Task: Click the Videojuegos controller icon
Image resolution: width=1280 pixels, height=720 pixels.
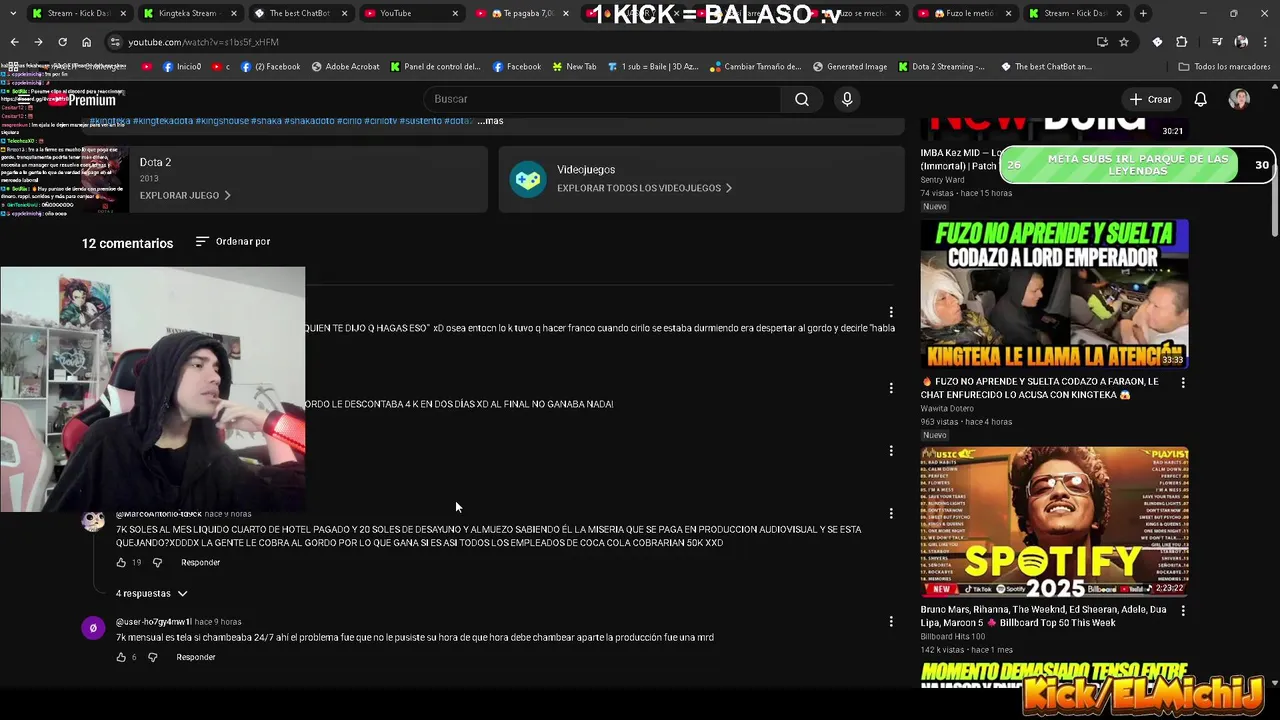Action: (x=527, y=179)
